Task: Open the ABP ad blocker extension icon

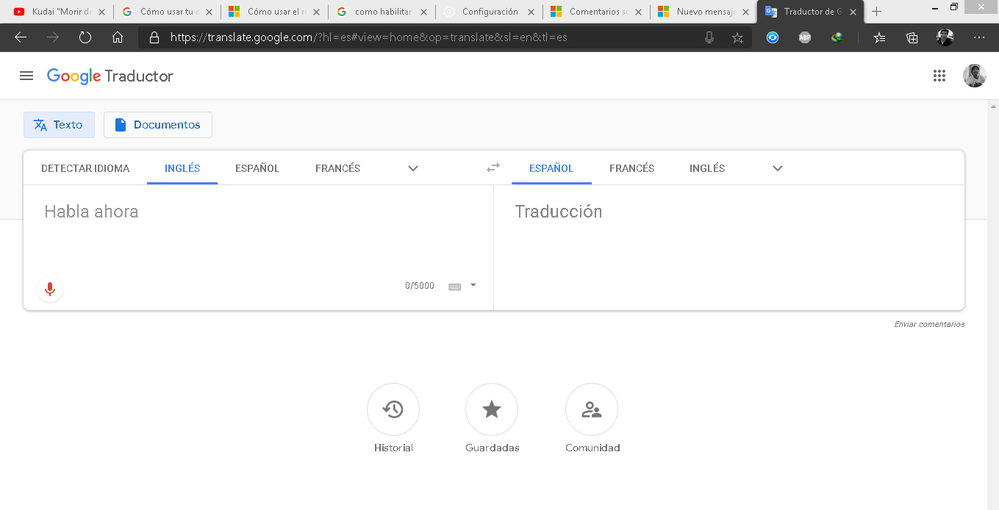Action: click(x=805, y=38)
